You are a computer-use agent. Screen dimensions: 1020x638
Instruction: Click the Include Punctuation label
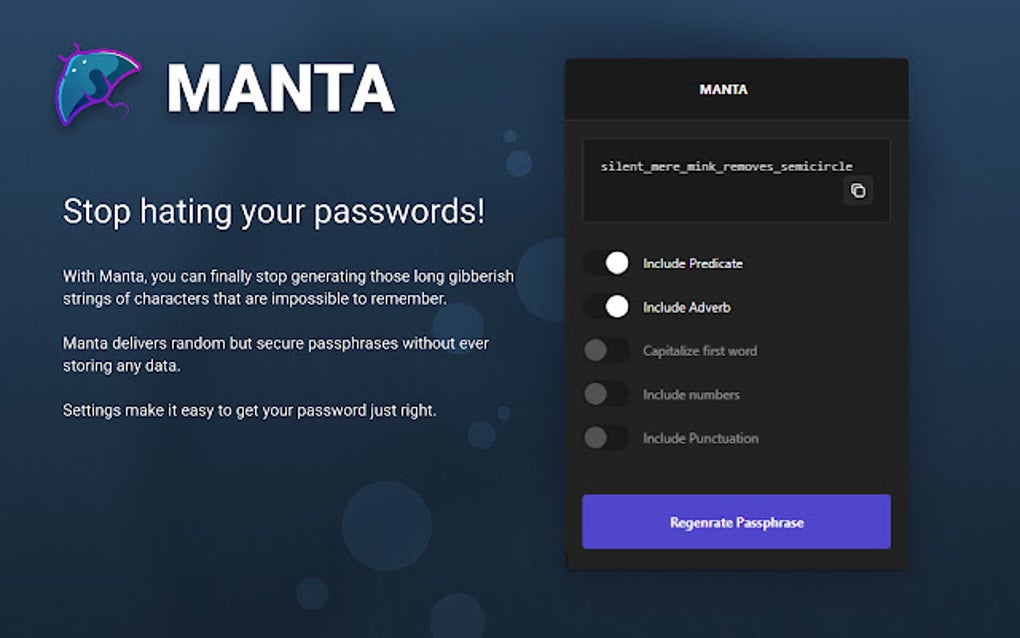coord(699,439)
